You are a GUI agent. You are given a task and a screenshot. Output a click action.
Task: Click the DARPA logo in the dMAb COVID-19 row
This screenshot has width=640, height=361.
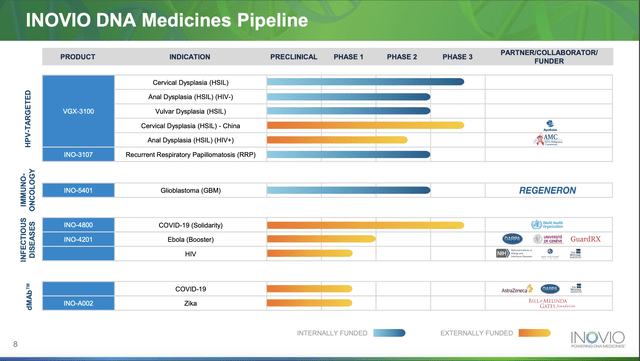pos(550,289)
